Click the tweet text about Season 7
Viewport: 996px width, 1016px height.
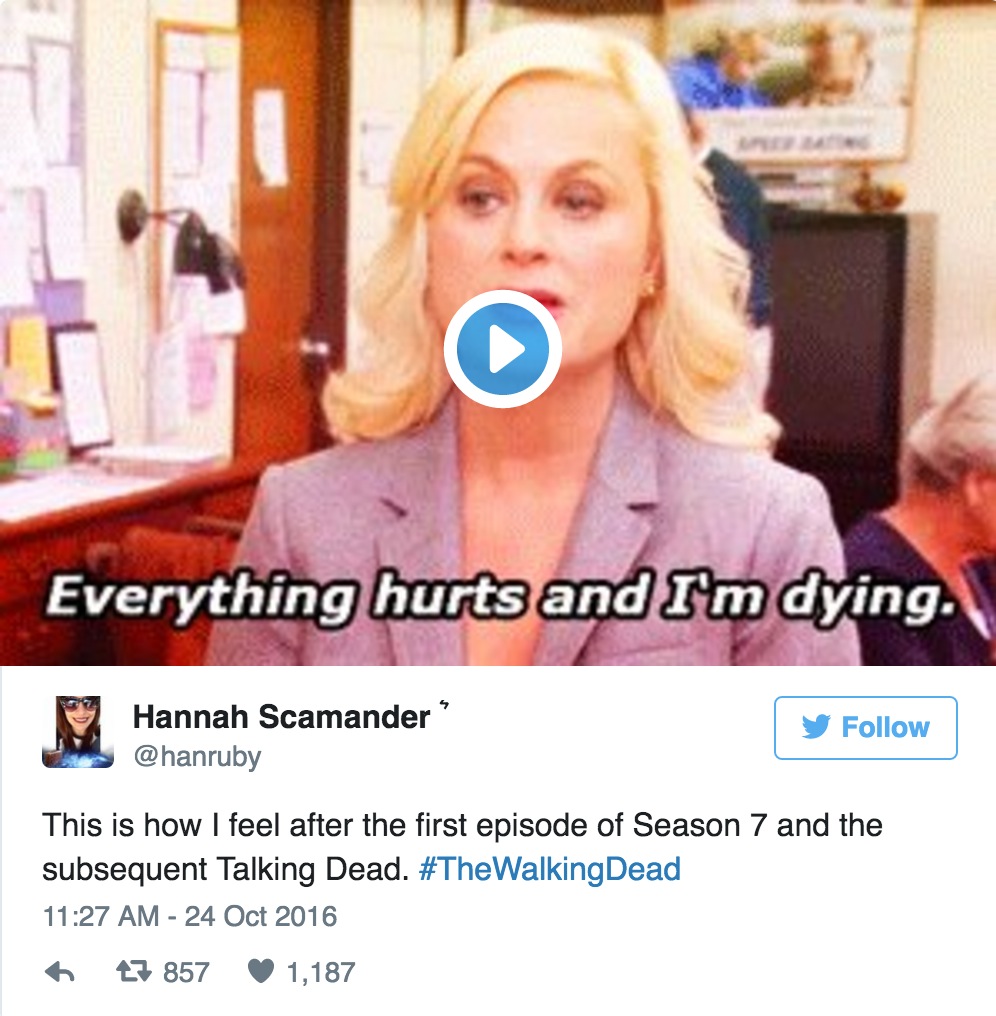point(462,847)
